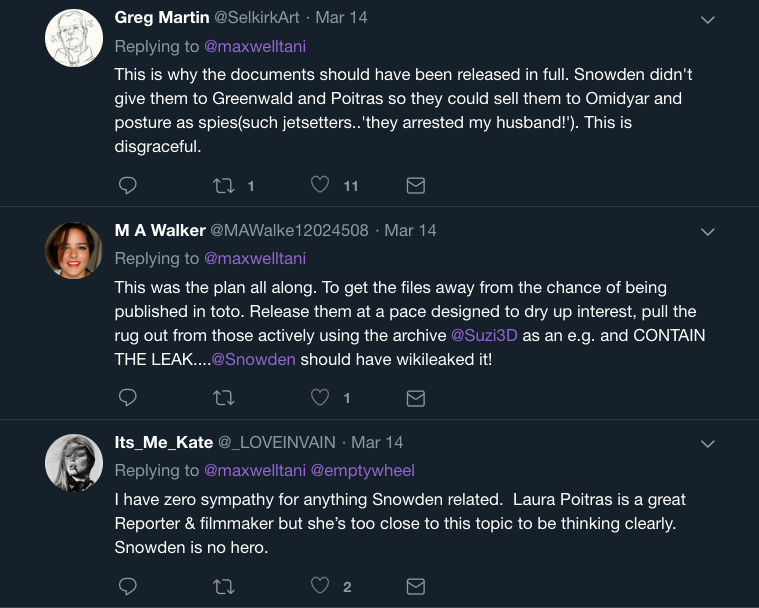Open the @Snowden profile mention
The image size is (759, 608).
pyautogui.click(x=253, y=359)
